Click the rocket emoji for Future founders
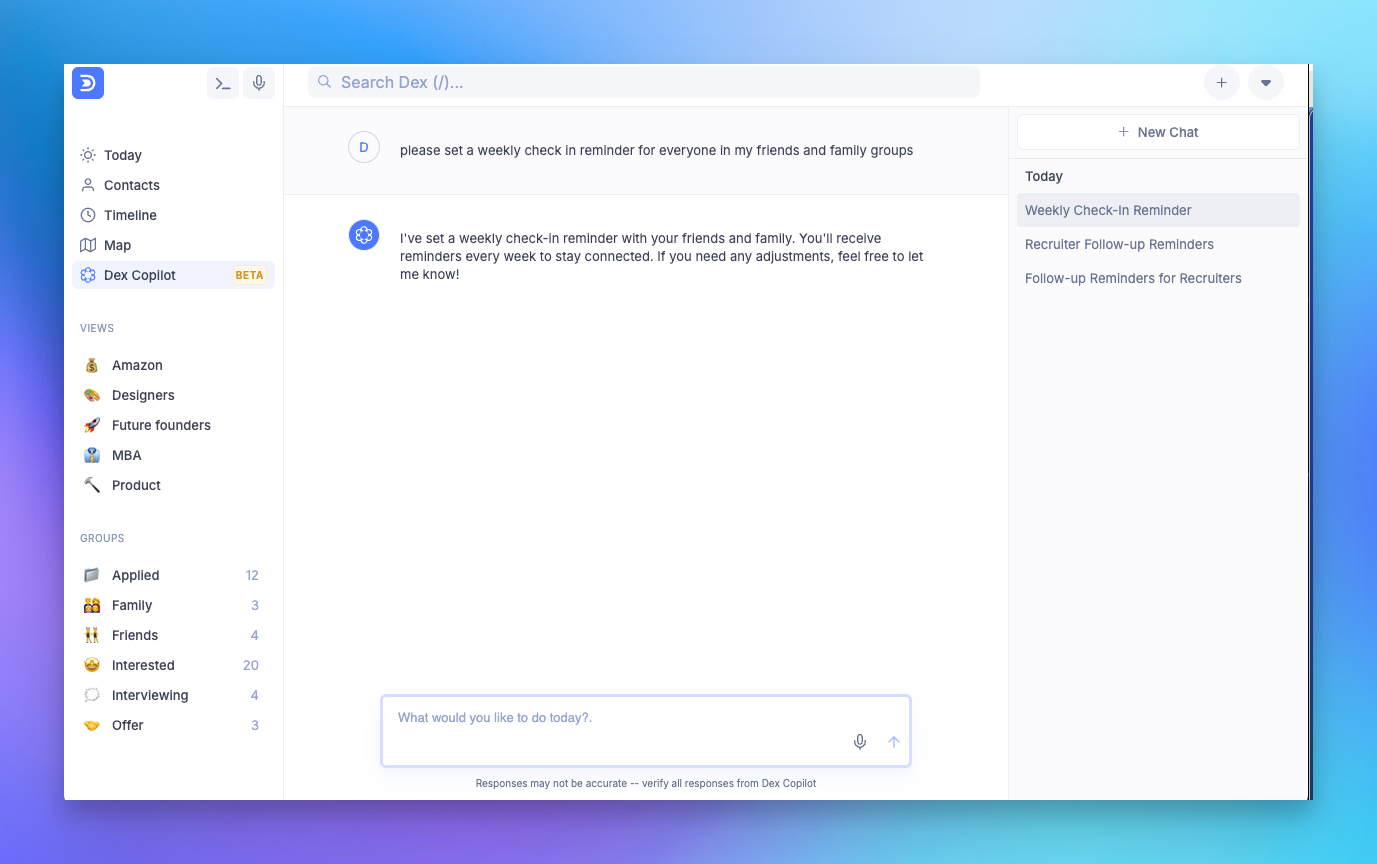Image resolution: width=1377 pixels, height=864 pixels. (x=92, y=425)
